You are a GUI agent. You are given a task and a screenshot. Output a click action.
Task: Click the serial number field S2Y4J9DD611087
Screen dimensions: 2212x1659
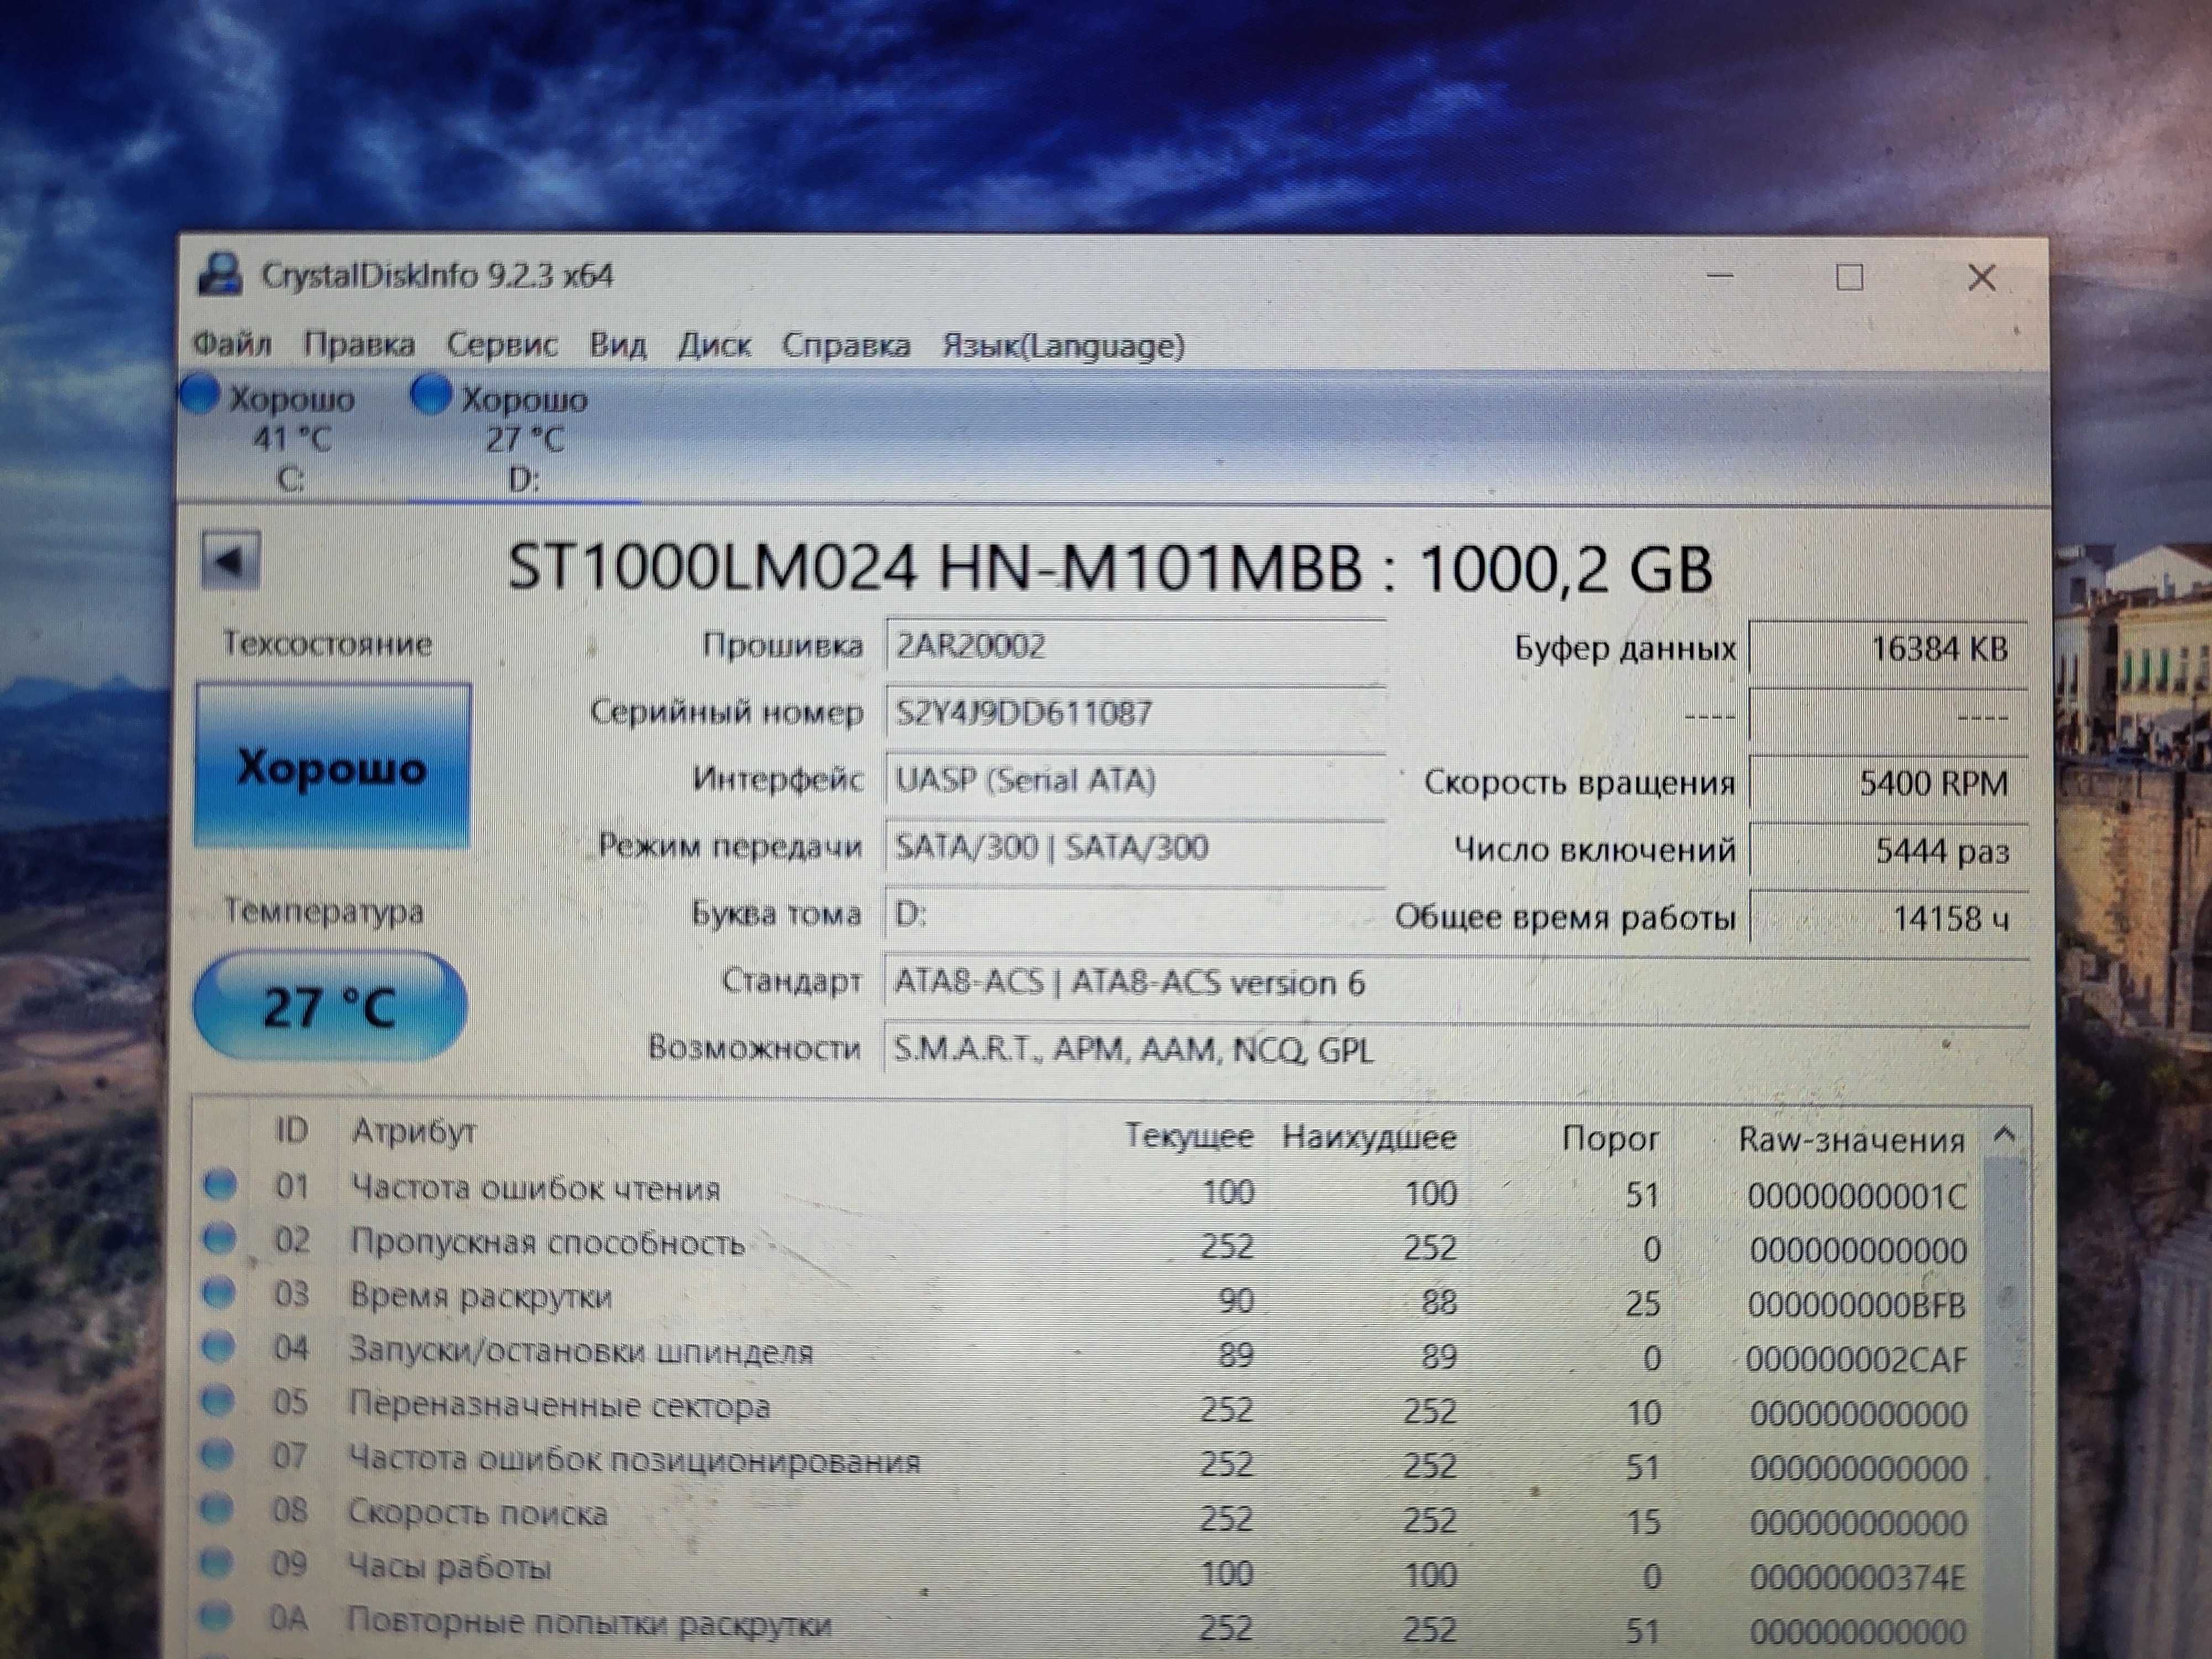pyautogui.click(x=1135, y=713)
